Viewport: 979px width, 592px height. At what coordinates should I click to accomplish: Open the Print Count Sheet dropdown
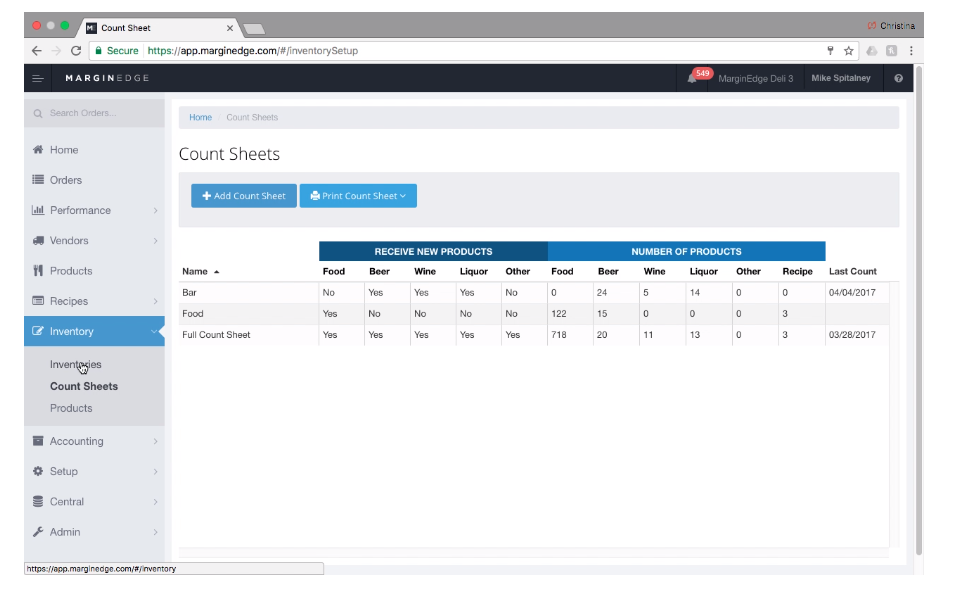[x=358, y=196]
